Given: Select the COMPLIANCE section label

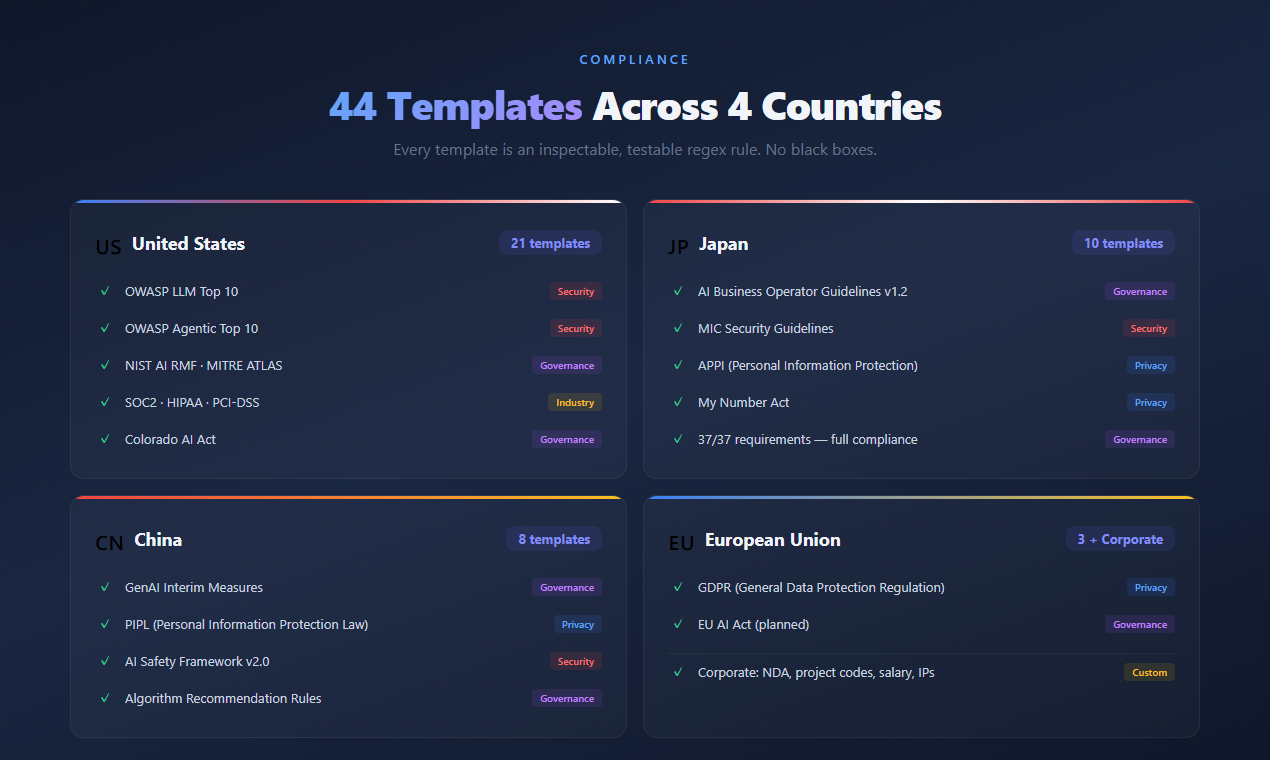Looking at the screenshot, I should click(634, 59).
